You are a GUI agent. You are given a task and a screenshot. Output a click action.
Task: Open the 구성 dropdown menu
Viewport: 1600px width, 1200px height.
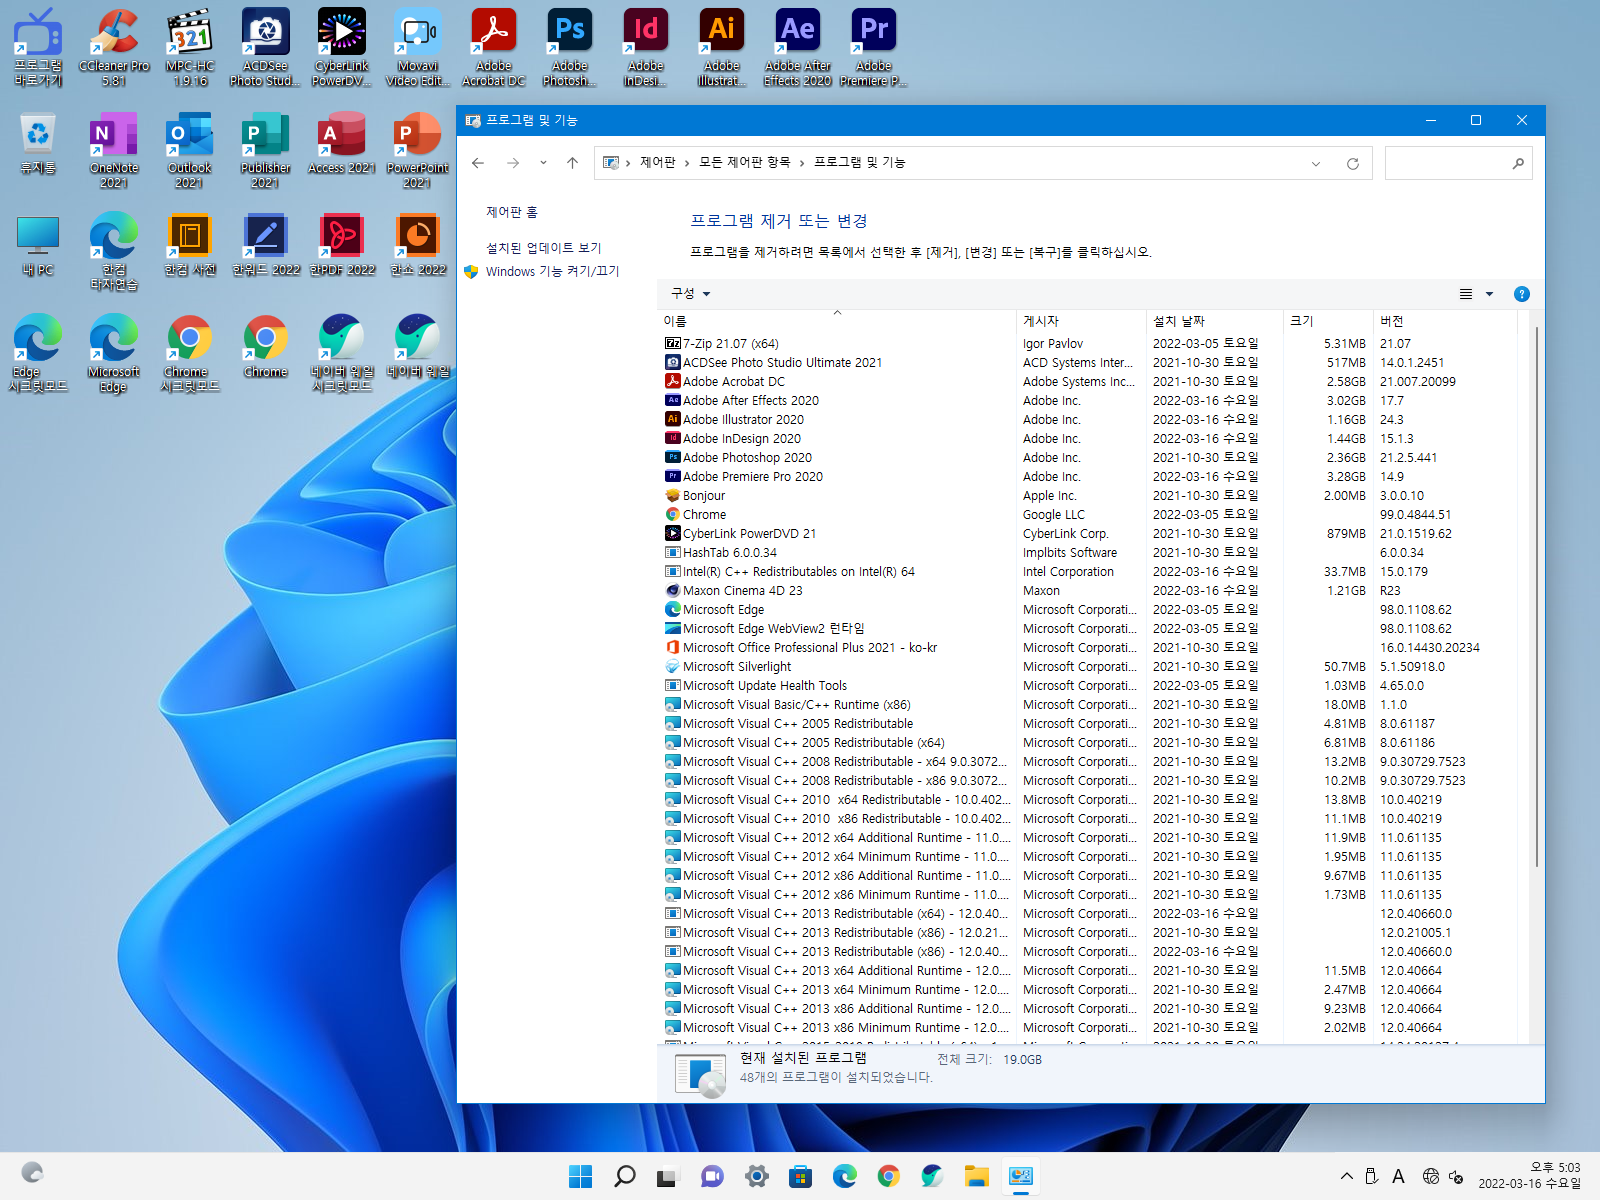point(690,294)
